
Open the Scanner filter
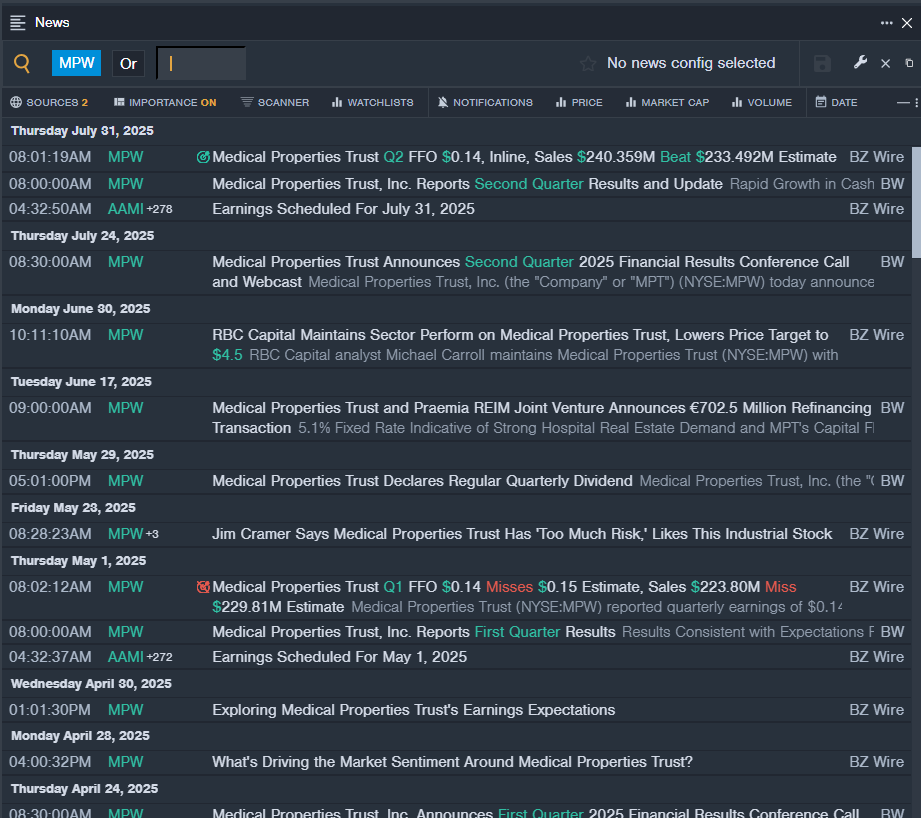pos(275,103)
